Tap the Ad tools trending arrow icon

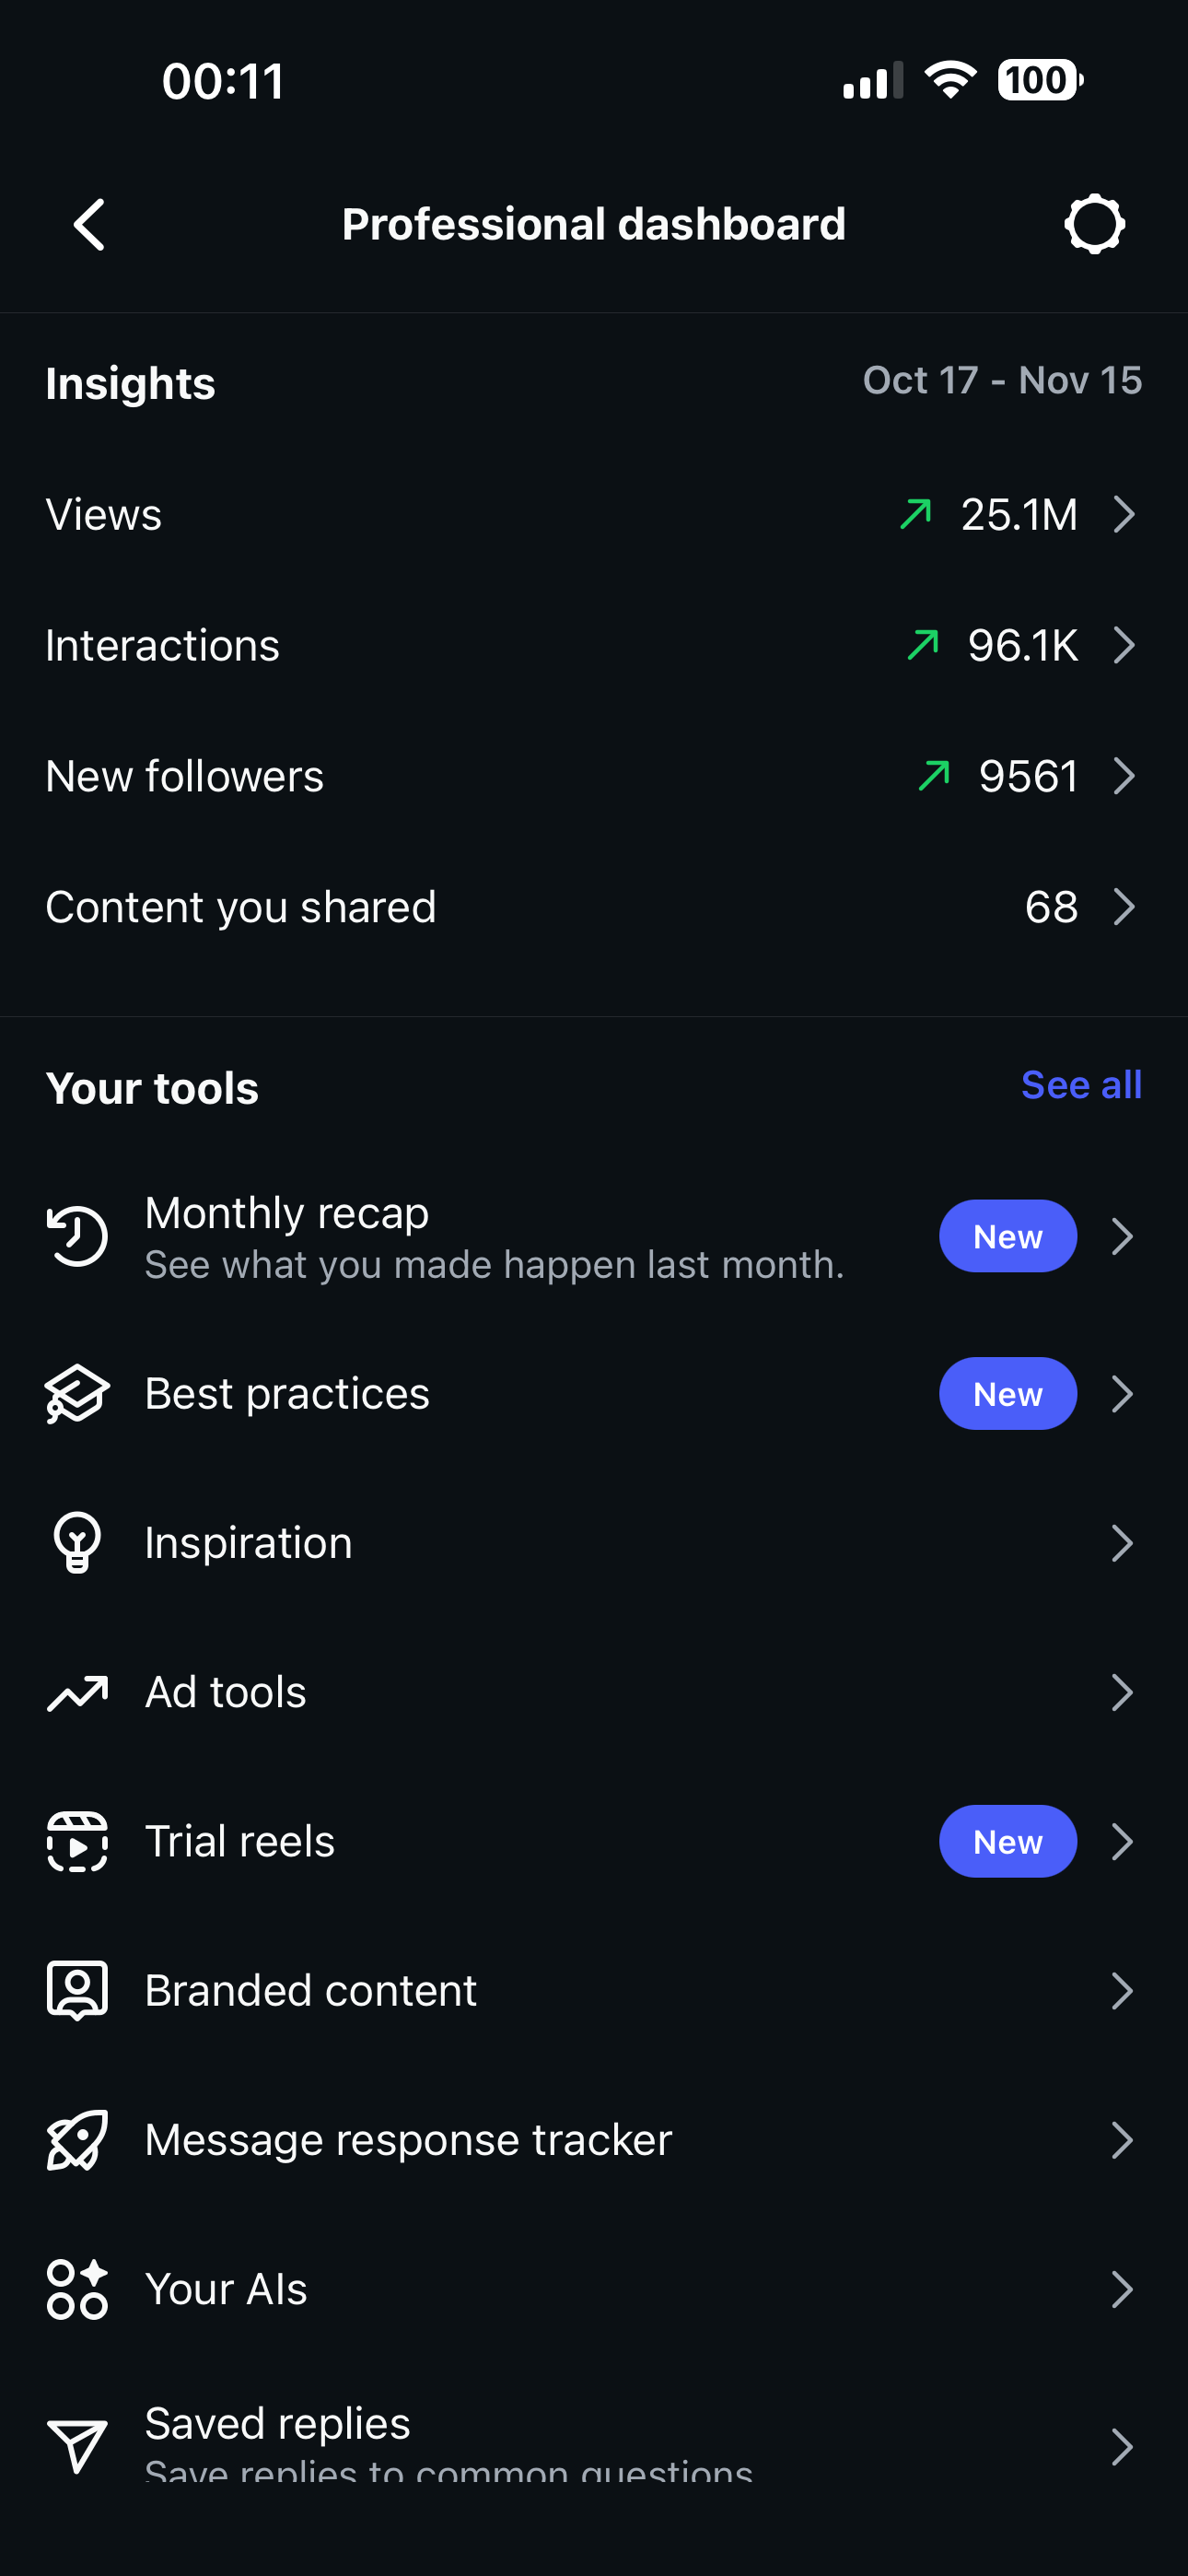(77, 1693)
